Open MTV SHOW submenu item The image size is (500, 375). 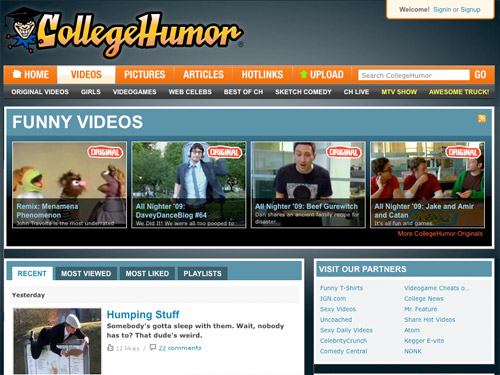(x=399, y=92)
